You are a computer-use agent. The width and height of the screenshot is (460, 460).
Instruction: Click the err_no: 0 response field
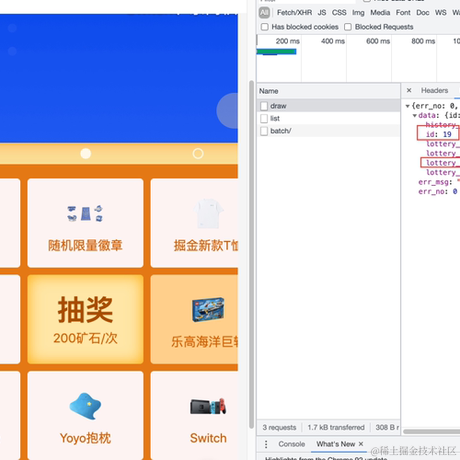click(438, 192)
